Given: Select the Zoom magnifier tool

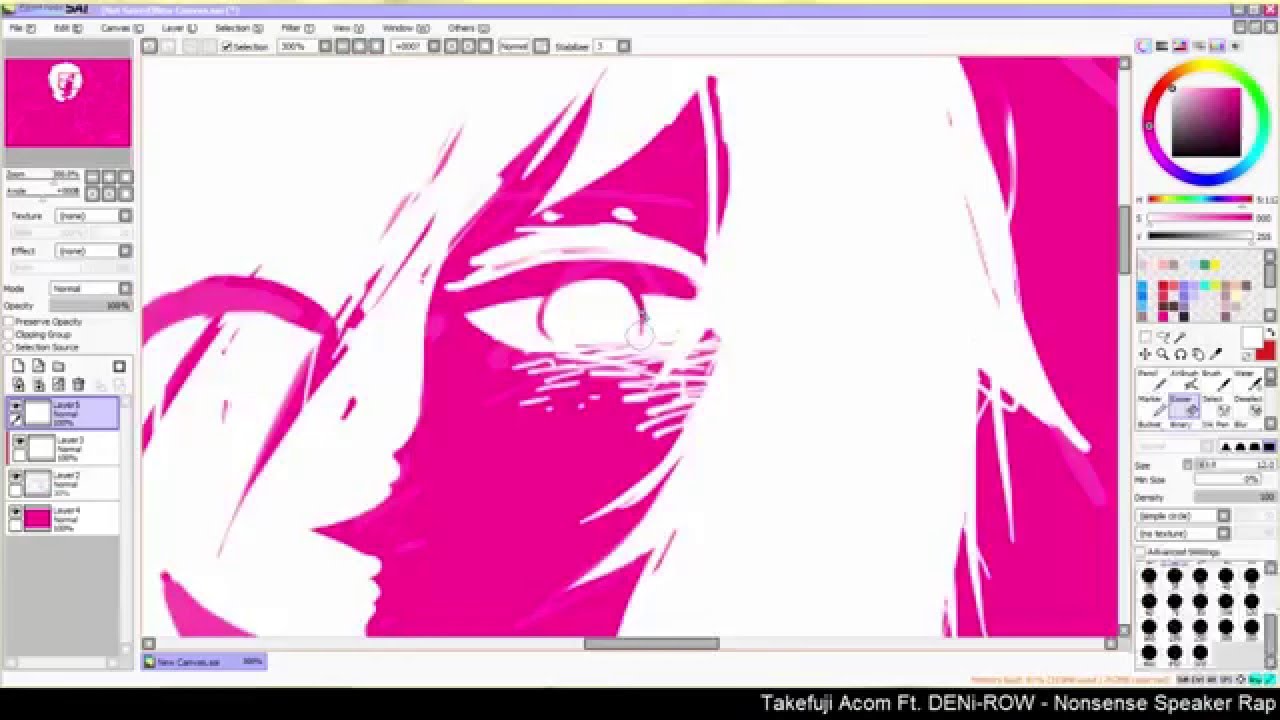Looking at the screenshot, I should point(1163,354).
